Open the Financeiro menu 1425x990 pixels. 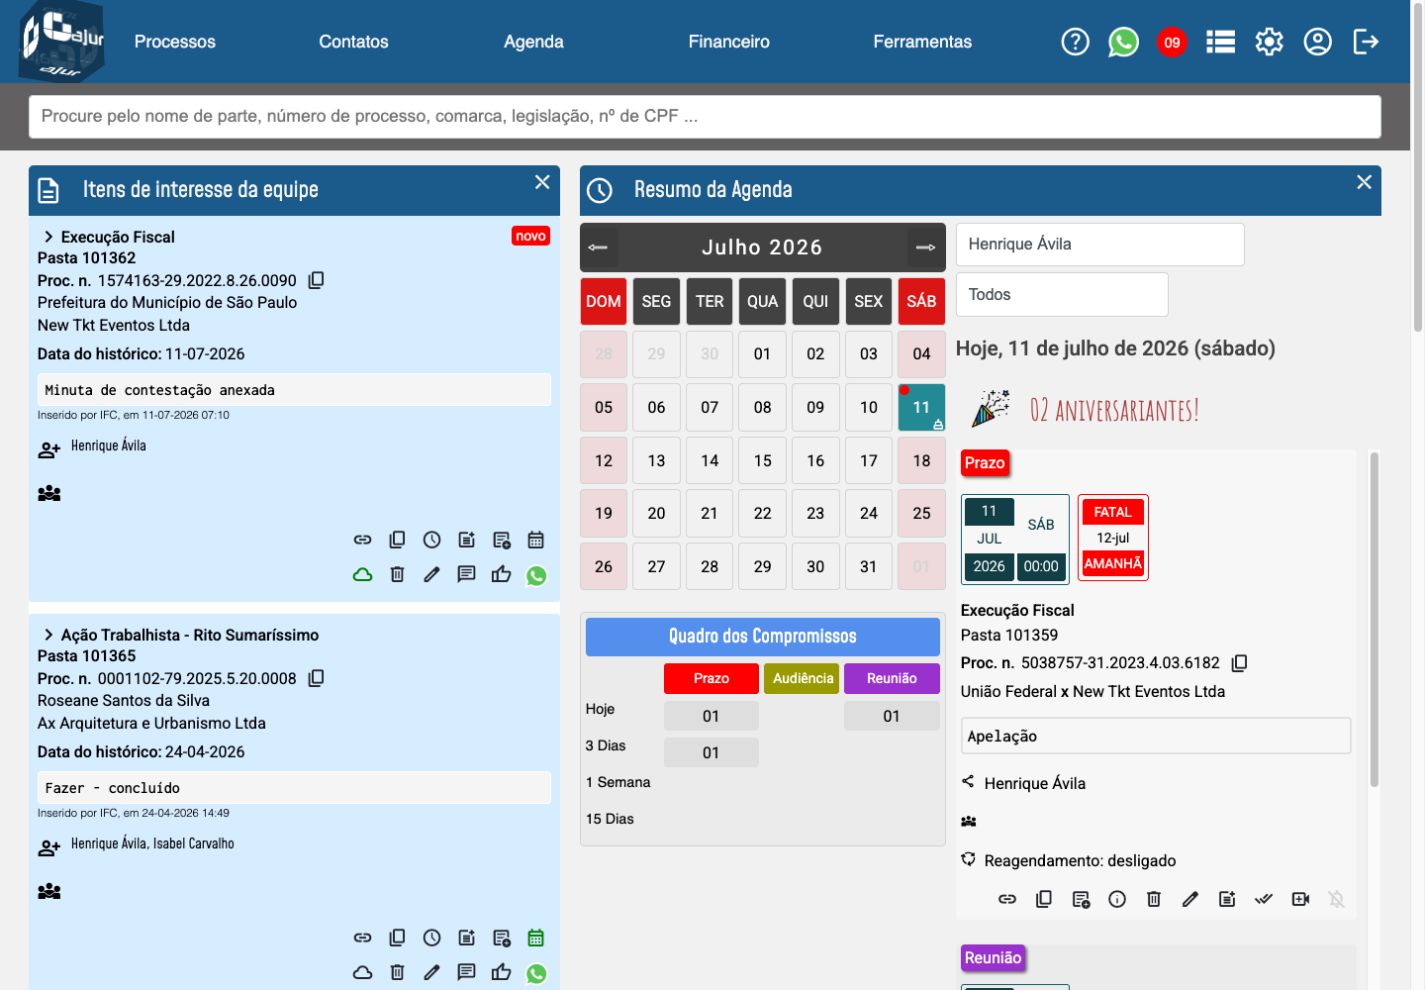coord(729,42)
